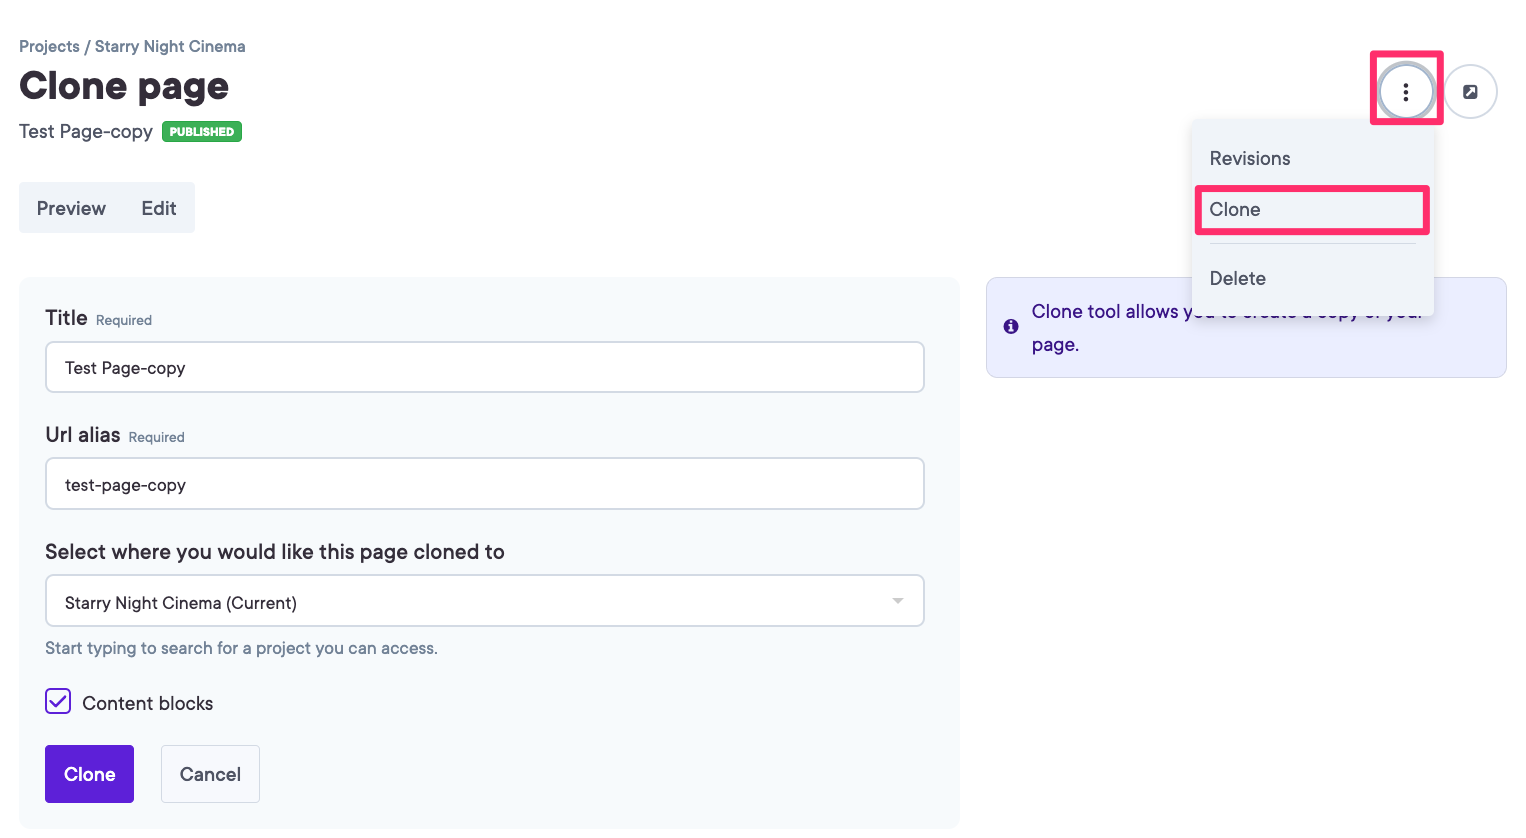The height and width of the screenshot is (838, 1526).
Task: Click the dropdown arrow on the project selector
Action: click(896, 600)
